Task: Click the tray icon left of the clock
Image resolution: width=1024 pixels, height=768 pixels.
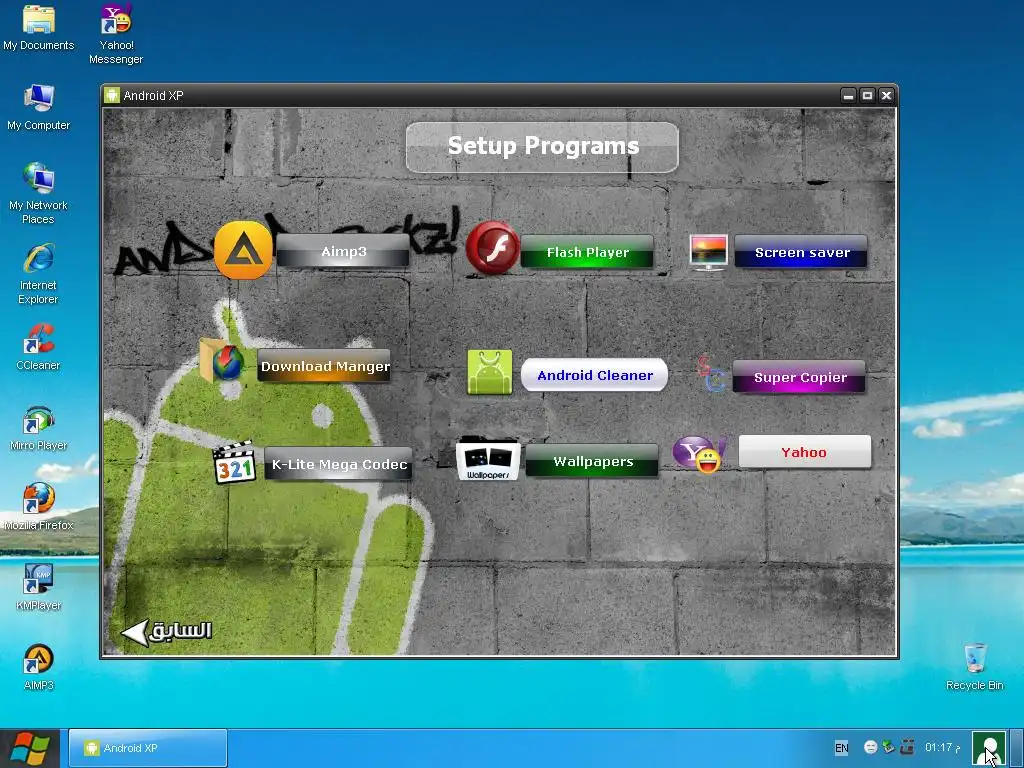Action: point(907,746)
